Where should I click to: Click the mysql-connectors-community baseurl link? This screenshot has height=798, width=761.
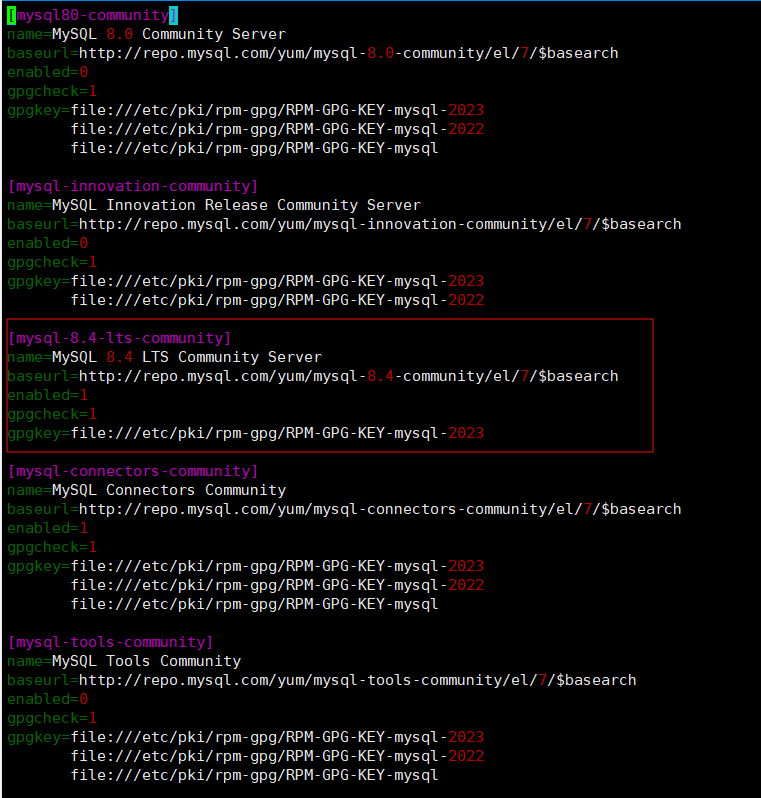[x=380, y=509]
